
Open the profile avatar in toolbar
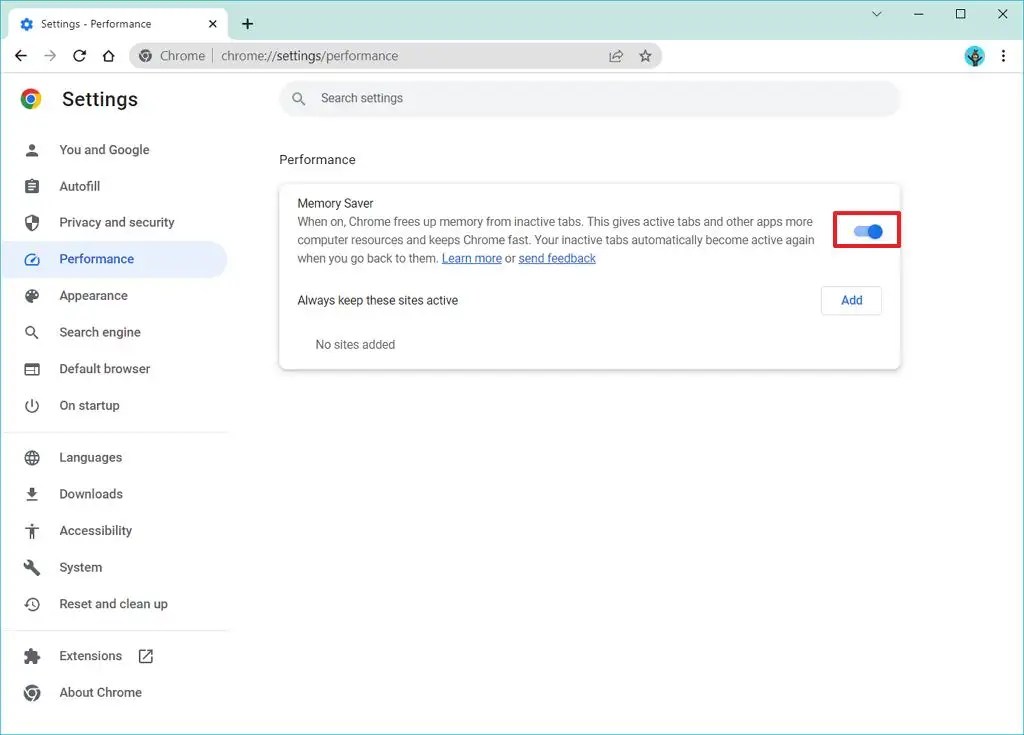(974, 56)
